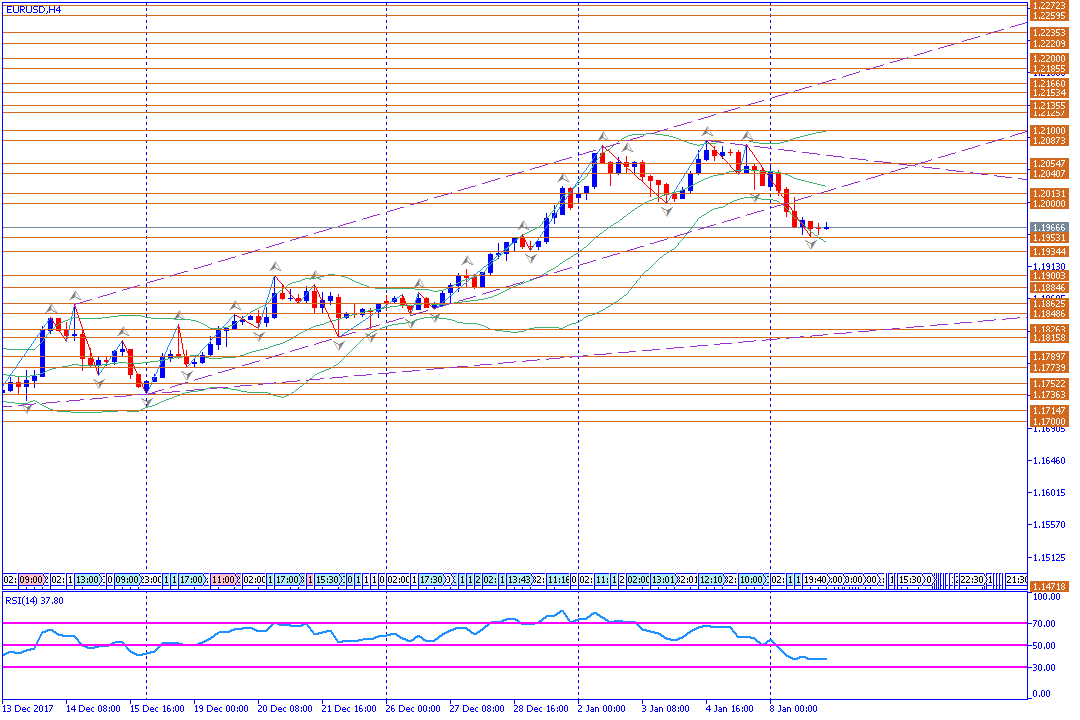
Task: Click the 13:01 event marker
Action: pos(665,579)
